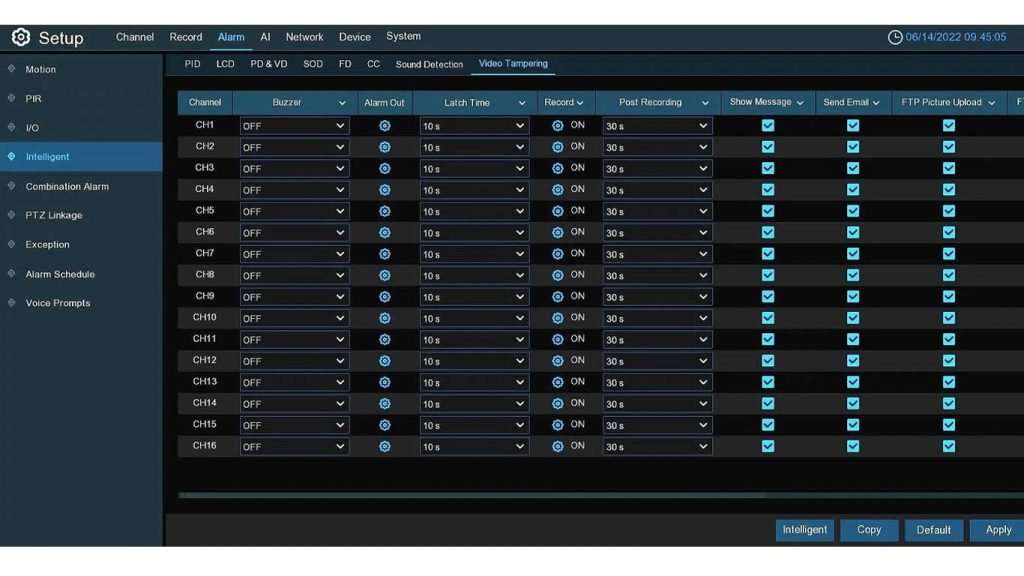This screenshot has width=1024, height=576.
Task: Open Alarm Out settings gear for CH1
Action: [384, 126]
